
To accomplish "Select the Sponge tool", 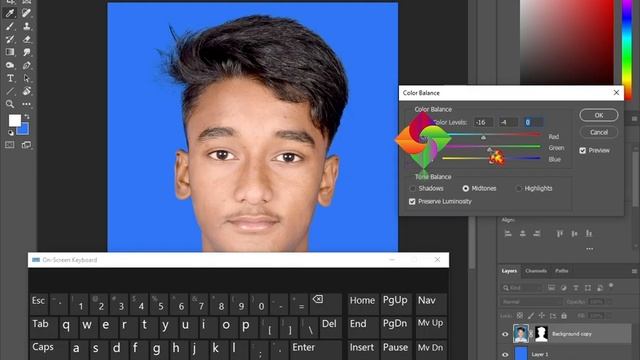I will tap(10, 65).
